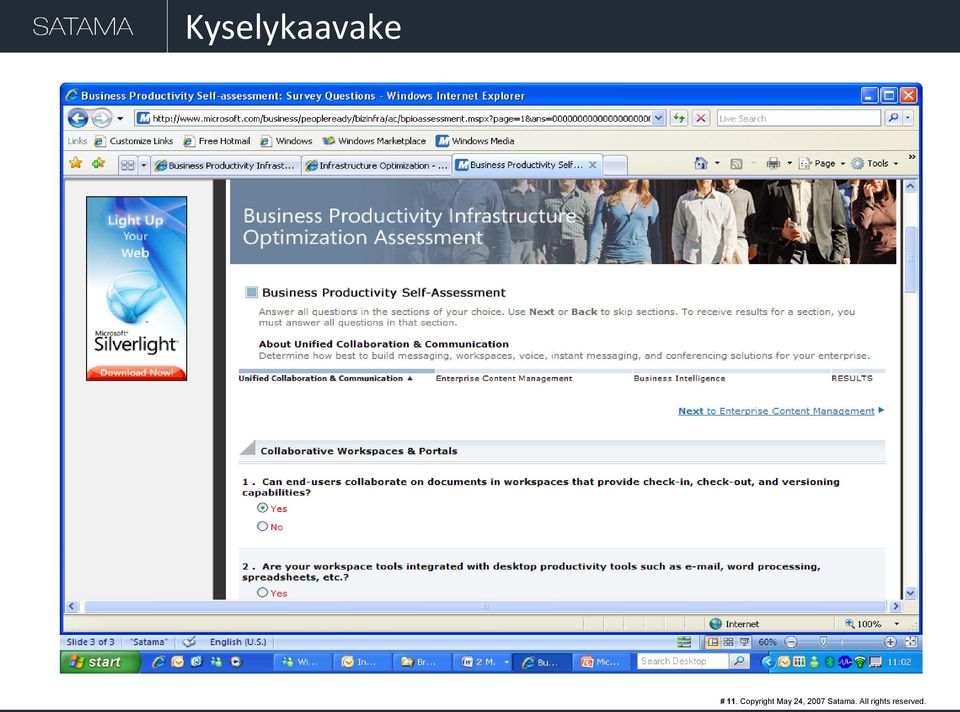
Task: Switch to Business Productivity Infrast... tab
Action: pyautogui.click(x=226, y=165)
